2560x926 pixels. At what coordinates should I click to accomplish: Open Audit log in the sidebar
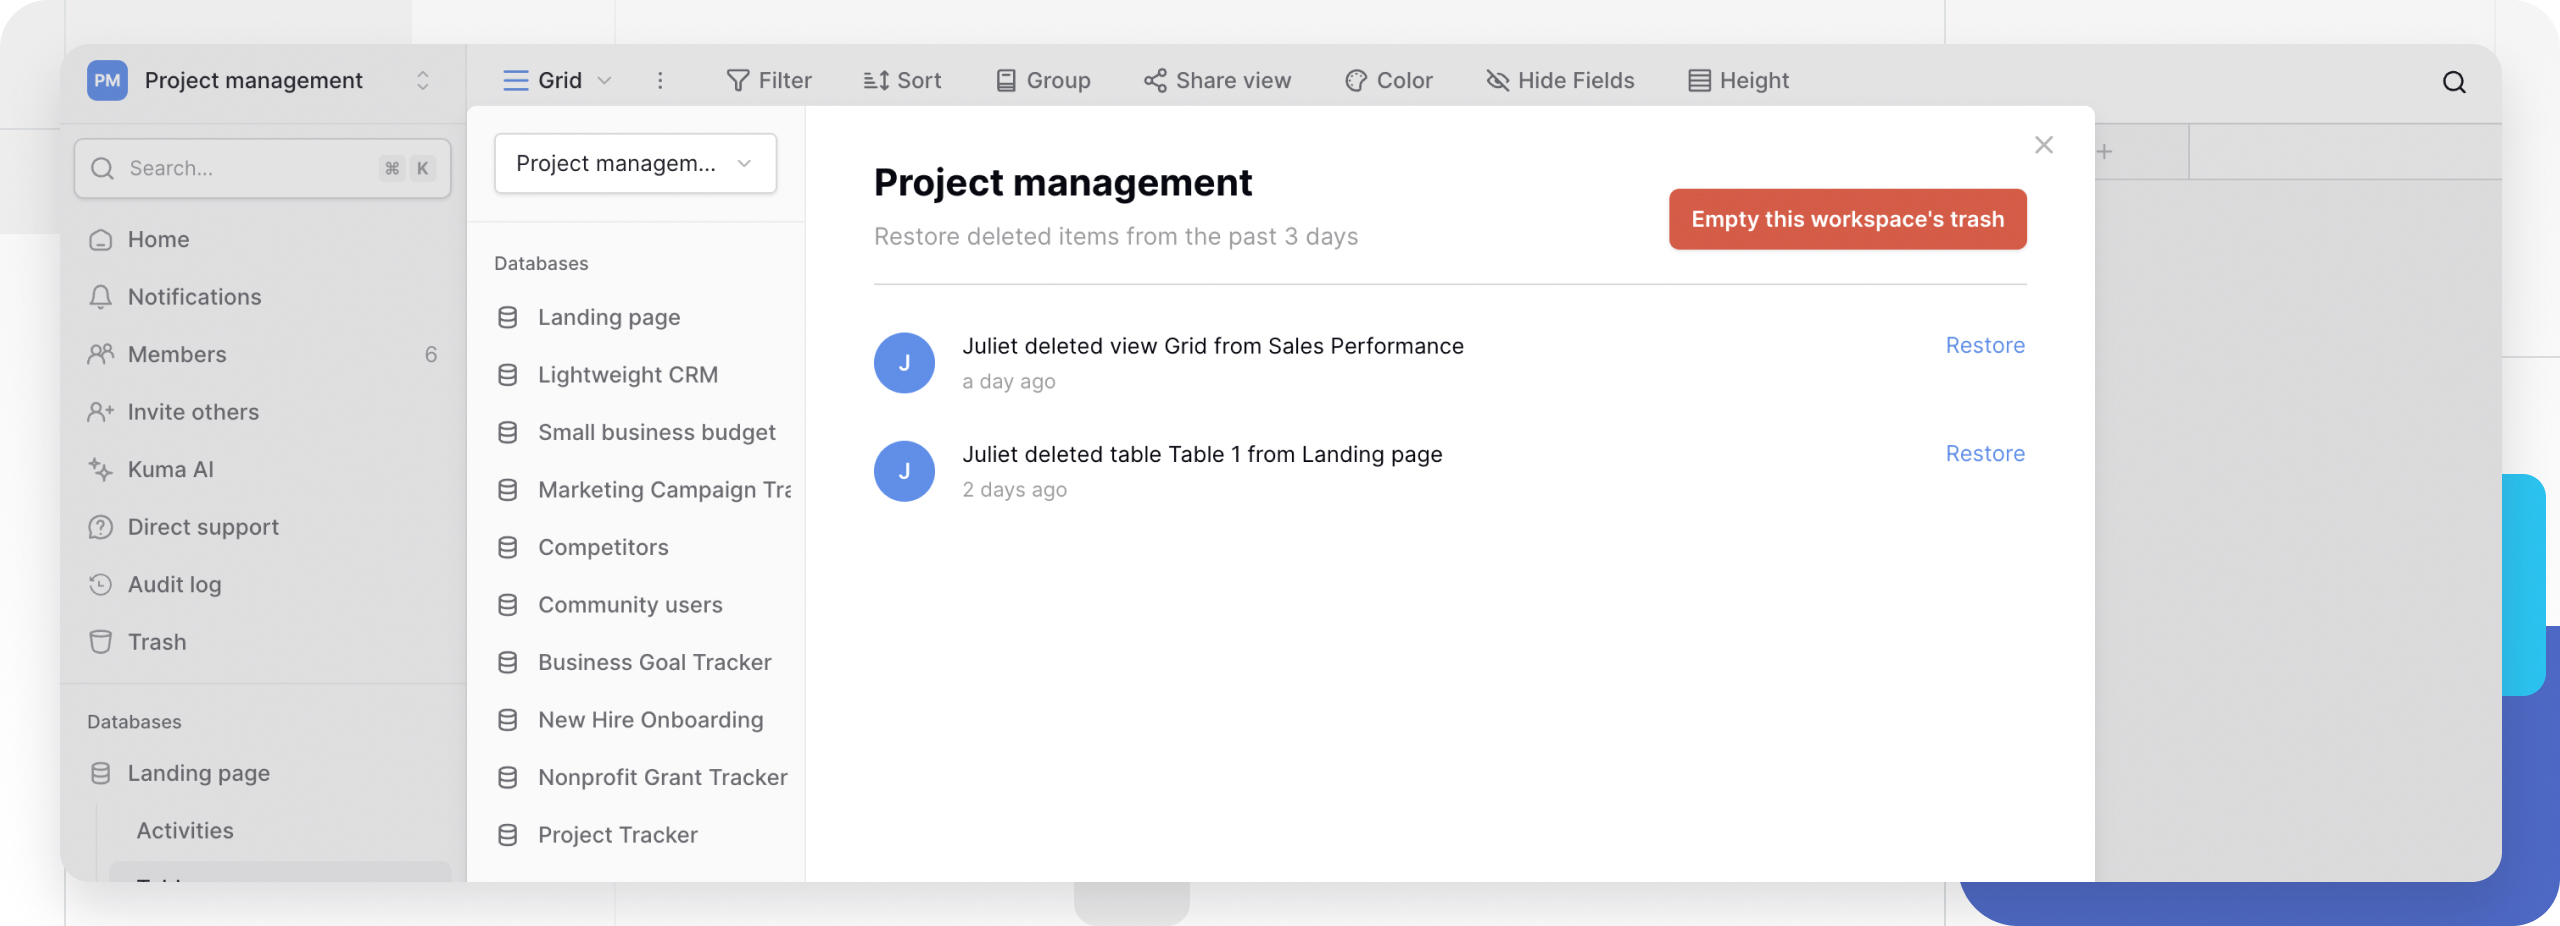[174, 584]
